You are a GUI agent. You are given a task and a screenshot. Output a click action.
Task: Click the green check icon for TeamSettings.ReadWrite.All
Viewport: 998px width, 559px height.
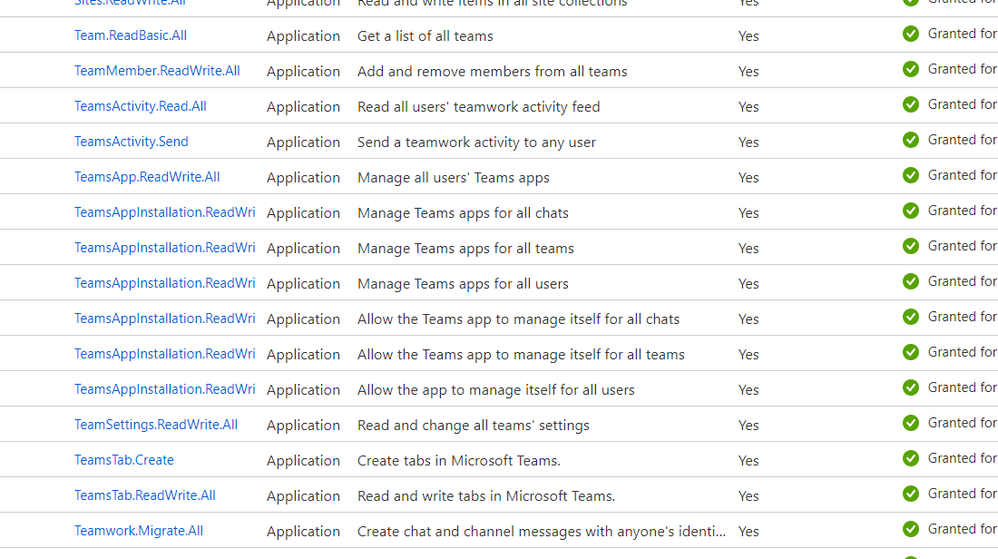910,423
